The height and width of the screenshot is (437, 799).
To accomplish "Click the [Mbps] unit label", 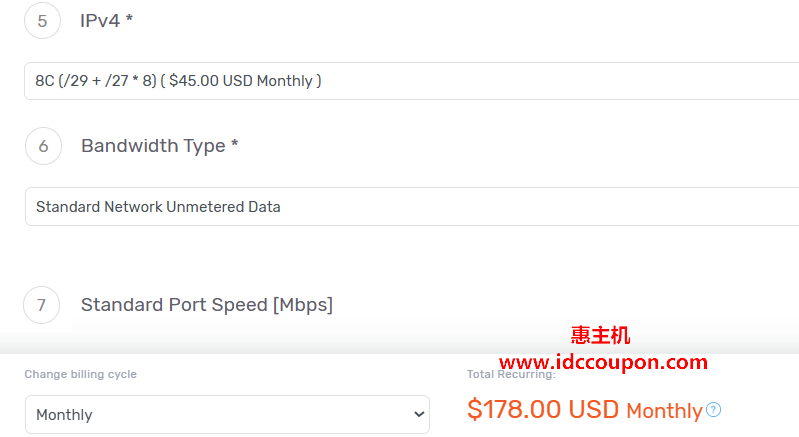I will 302,305.
